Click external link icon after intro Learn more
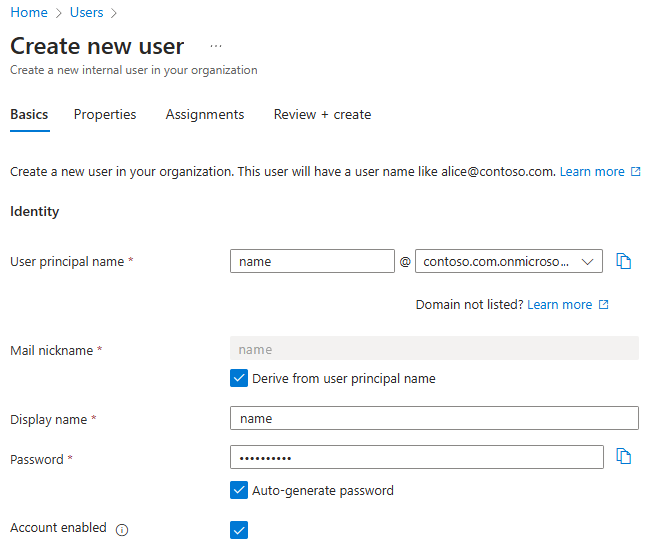Viewport: 651px width, 546px height. 635,172
